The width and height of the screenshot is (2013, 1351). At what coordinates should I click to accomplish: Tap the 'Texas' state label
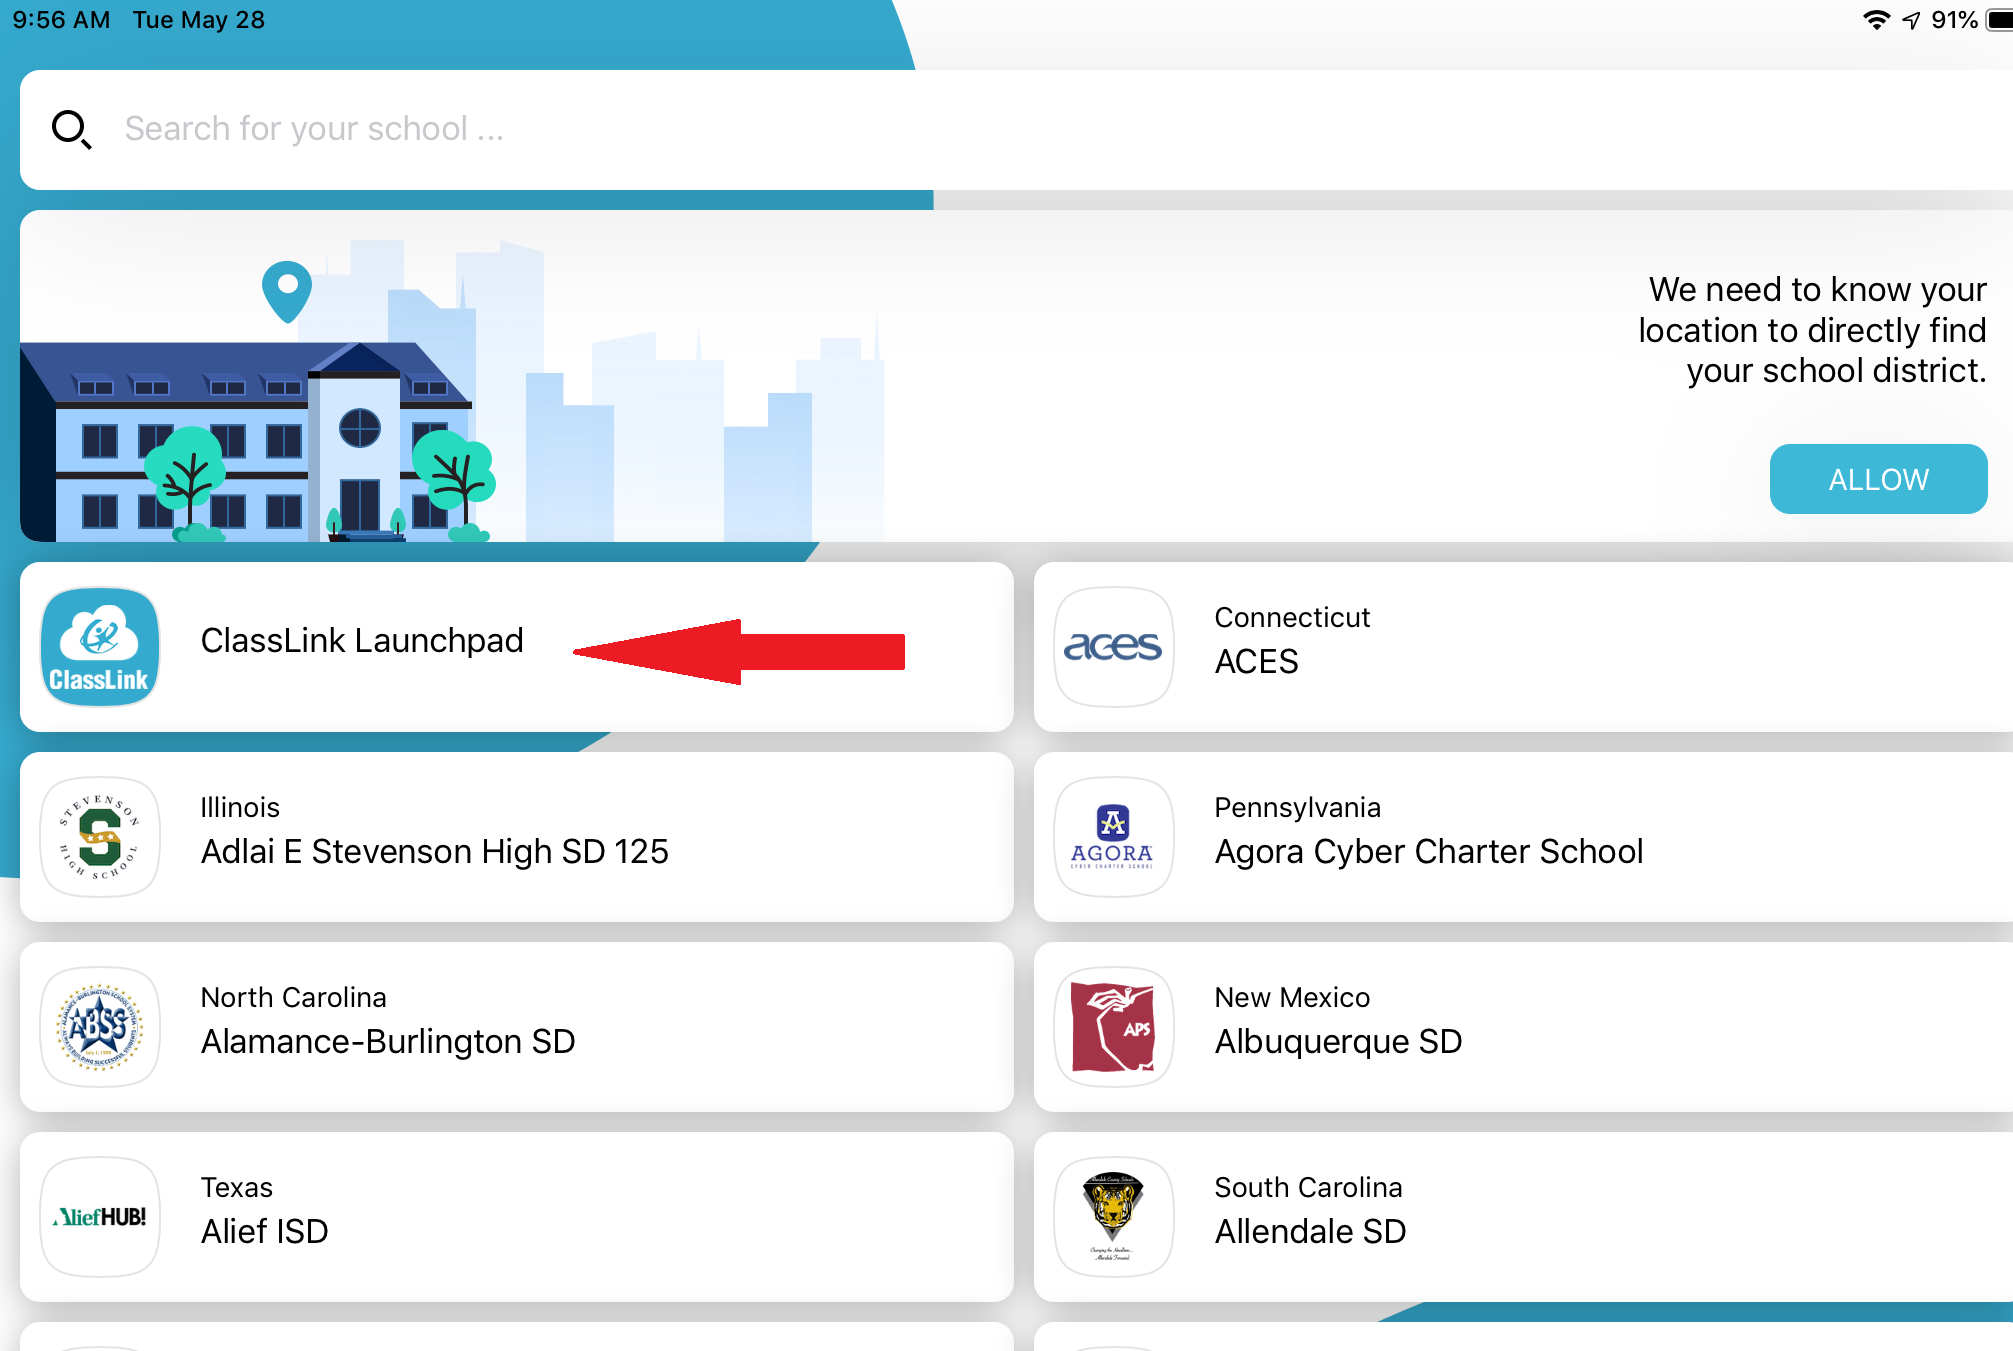click(x=236, y=1187)
